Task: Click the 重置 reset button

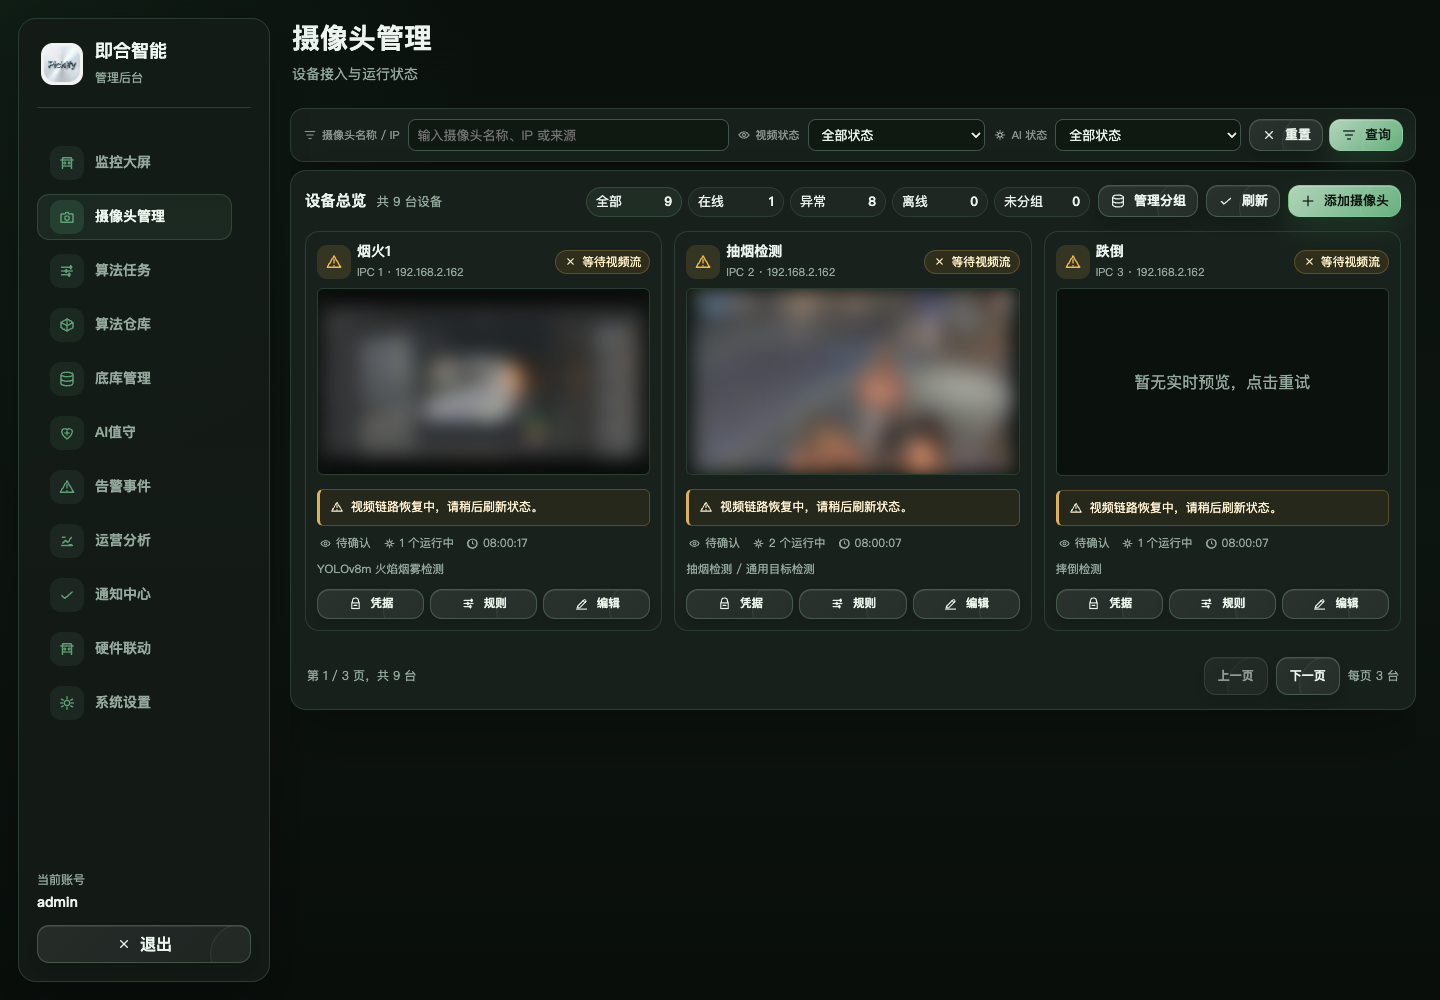Action: 1286,135
